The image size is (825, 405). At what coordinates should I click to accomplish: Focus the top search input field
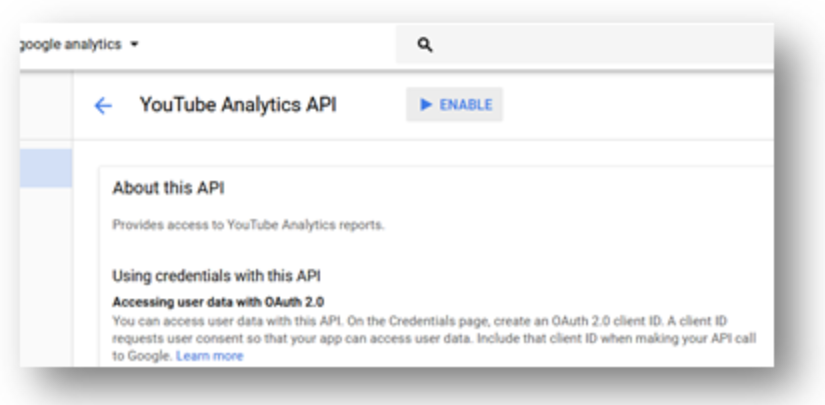pos(585,45)
